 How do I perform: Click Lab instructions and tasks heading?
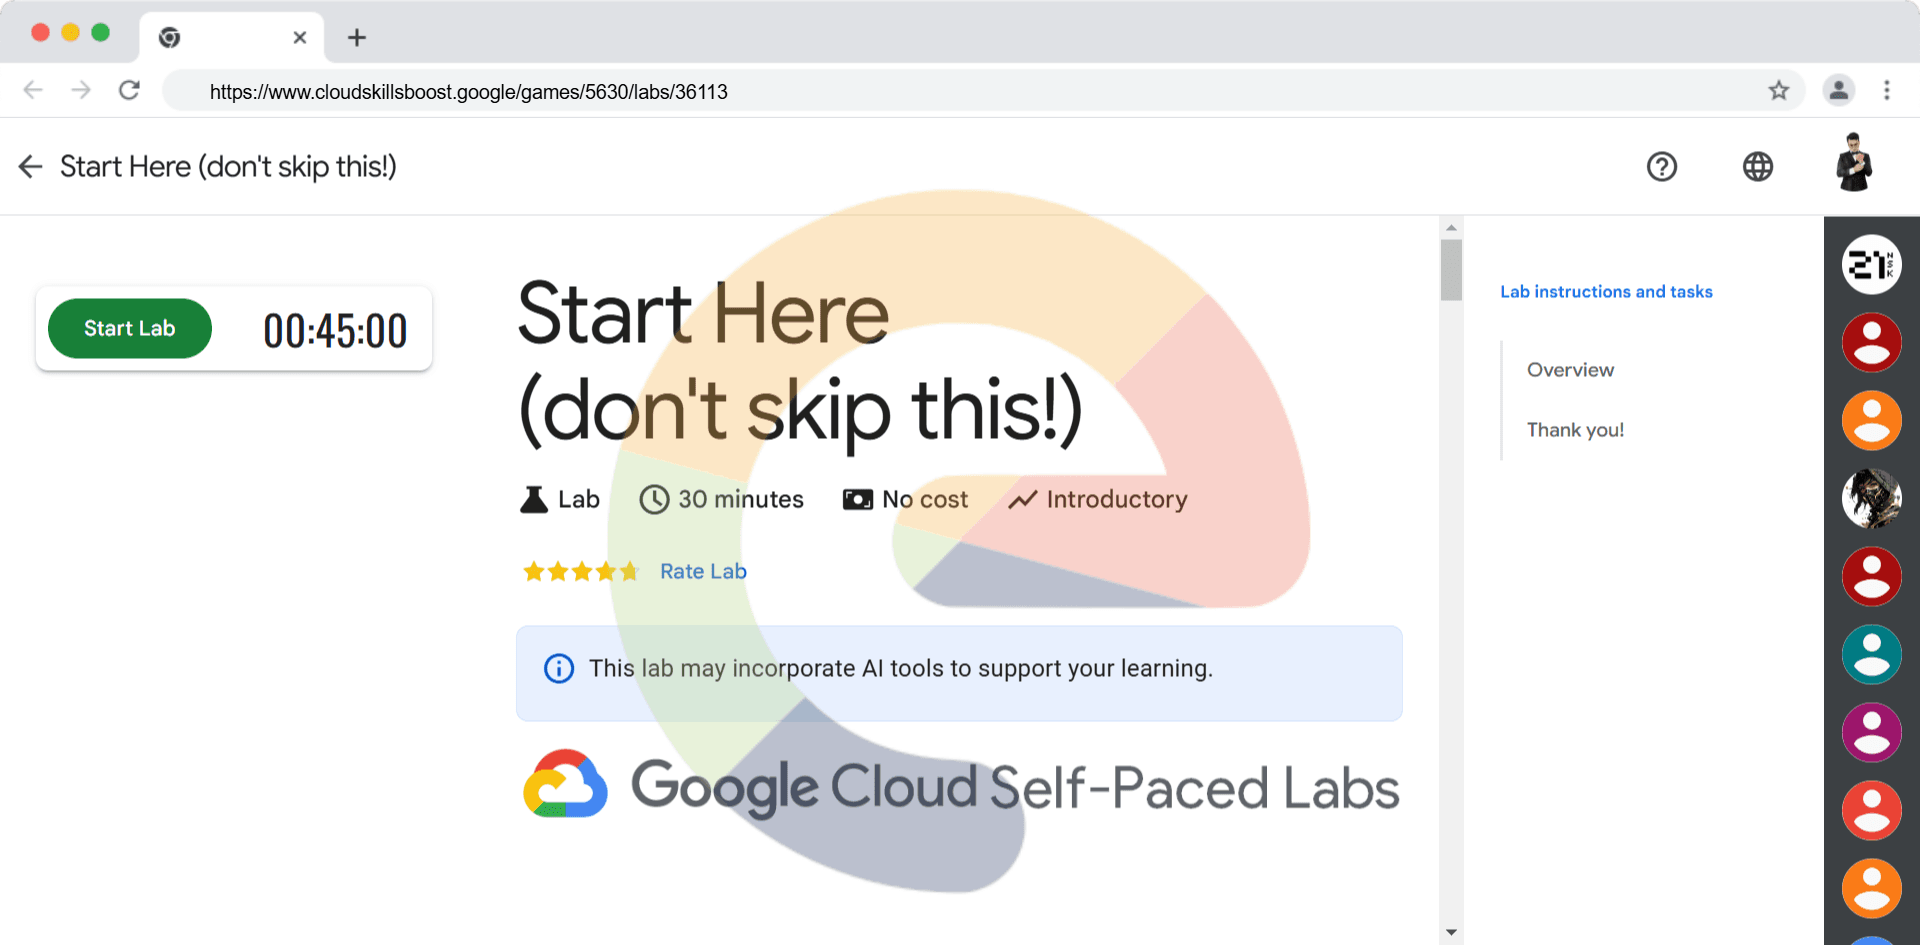[x=1606, y=292]
